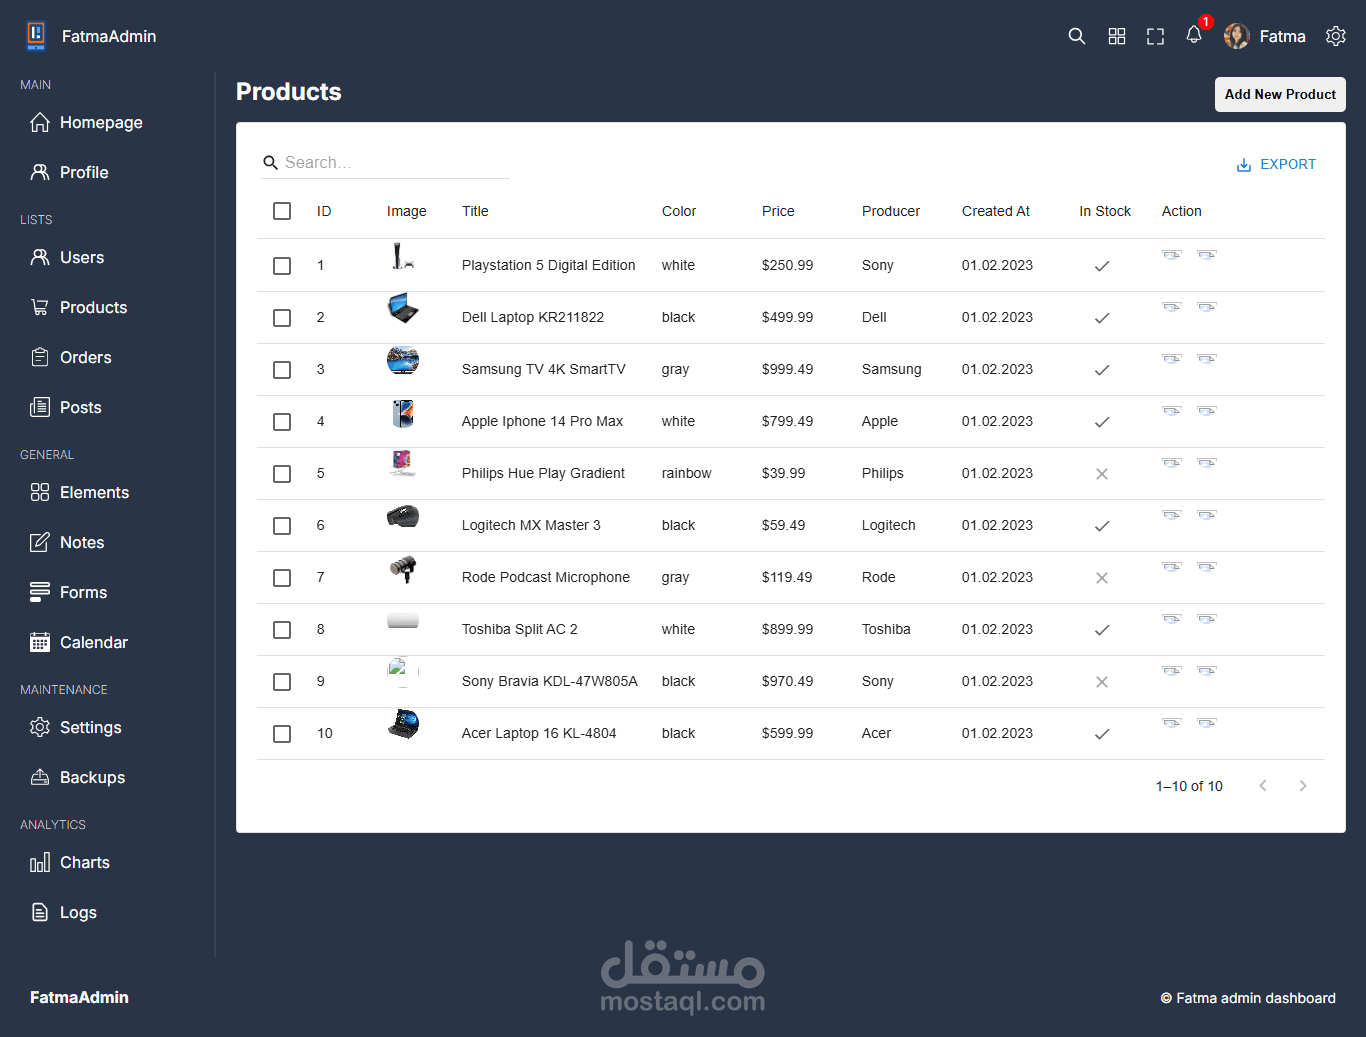Toggle fullscreen mode icon
1366x1037 pixels.
(x=1155, y=36)
